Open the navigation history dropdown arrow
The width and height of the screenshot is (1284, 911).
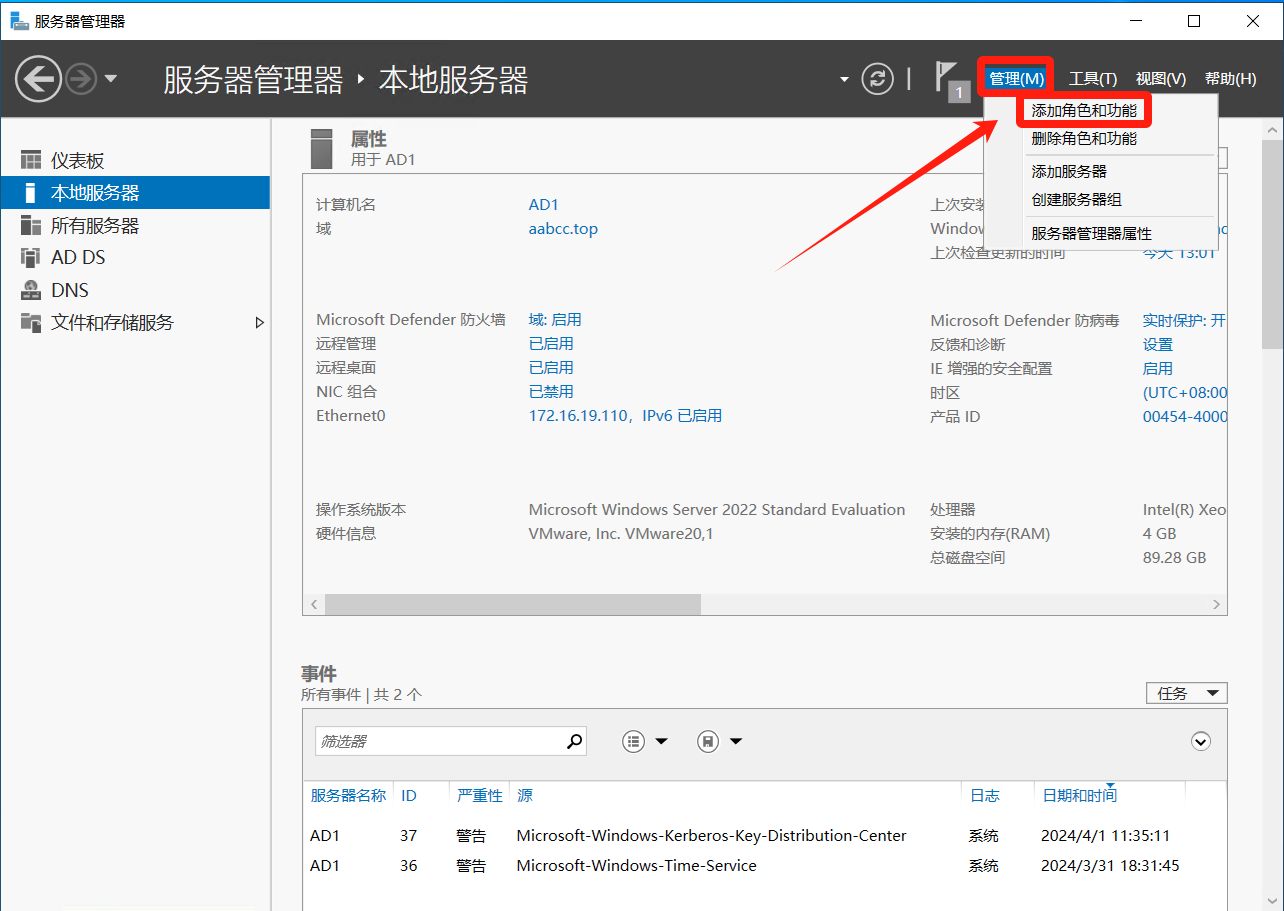(x=111, y=79)
